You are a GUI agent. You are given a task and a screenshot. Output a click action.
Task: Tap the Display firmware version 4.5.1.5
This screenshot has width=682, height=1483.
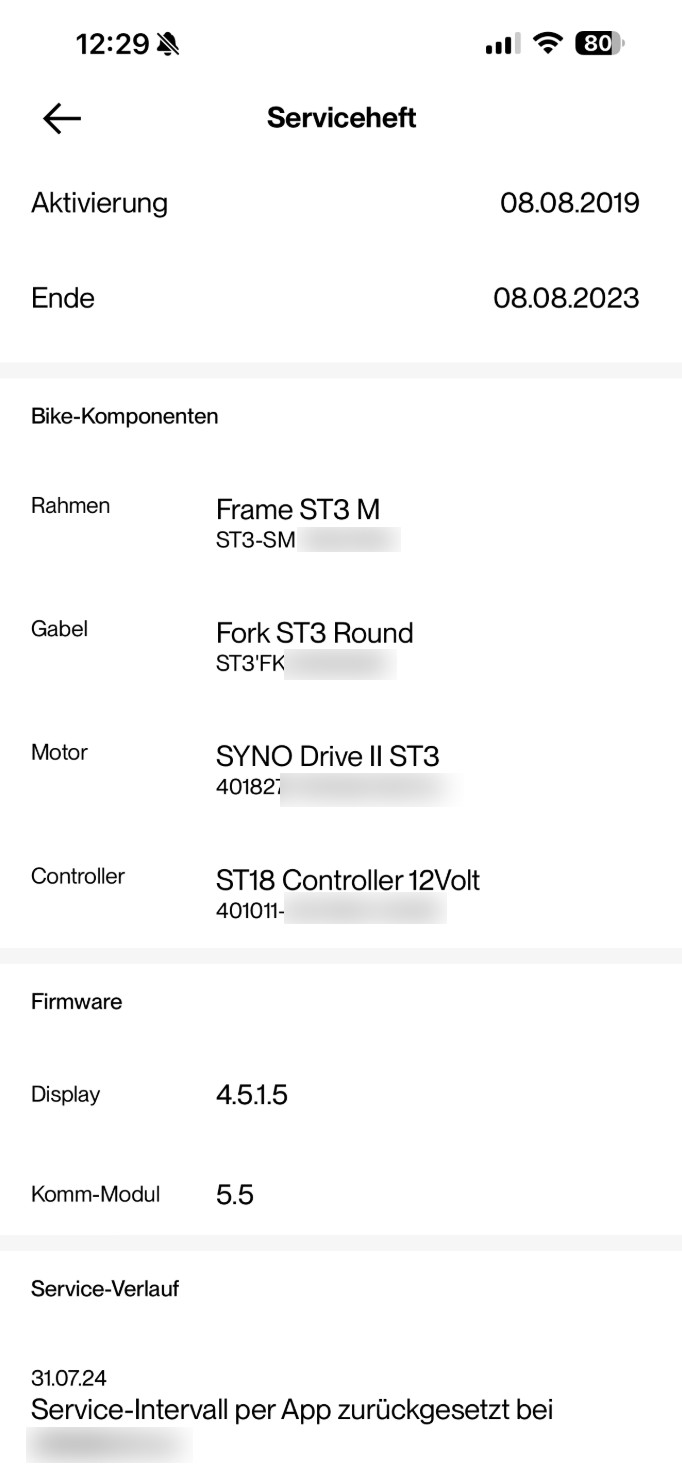(x=252, y=1095)
